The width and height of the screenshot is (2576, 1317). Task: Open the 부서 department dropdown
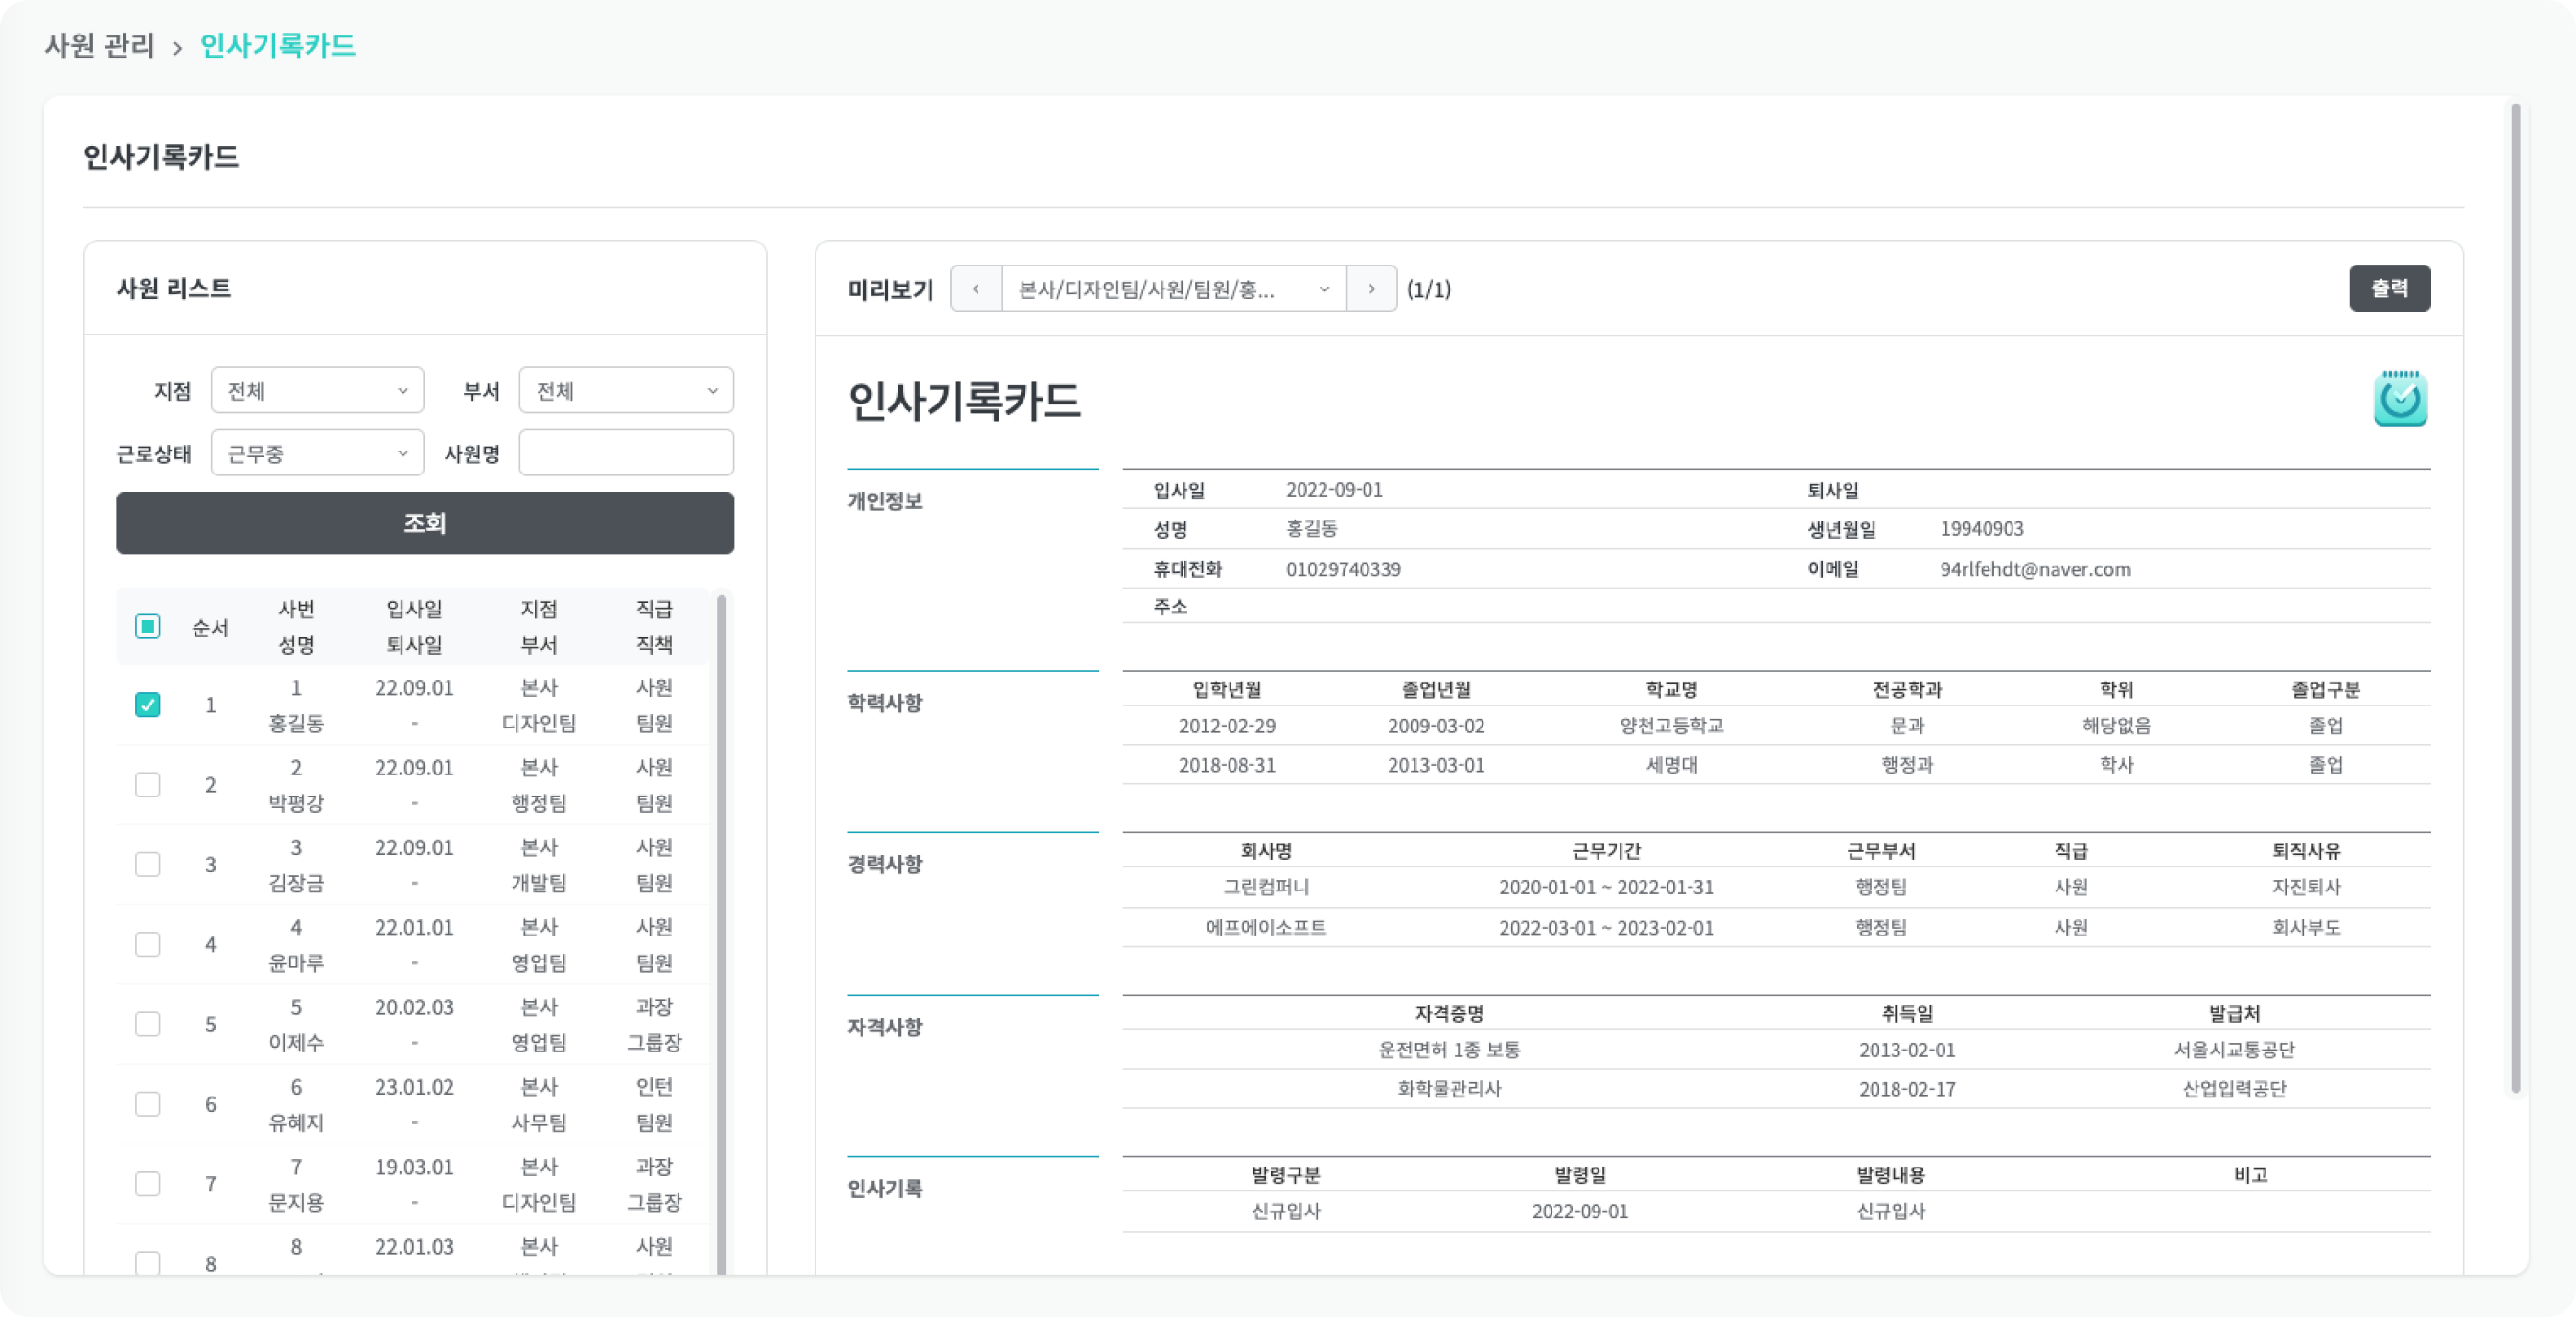(x=626, y=391)
